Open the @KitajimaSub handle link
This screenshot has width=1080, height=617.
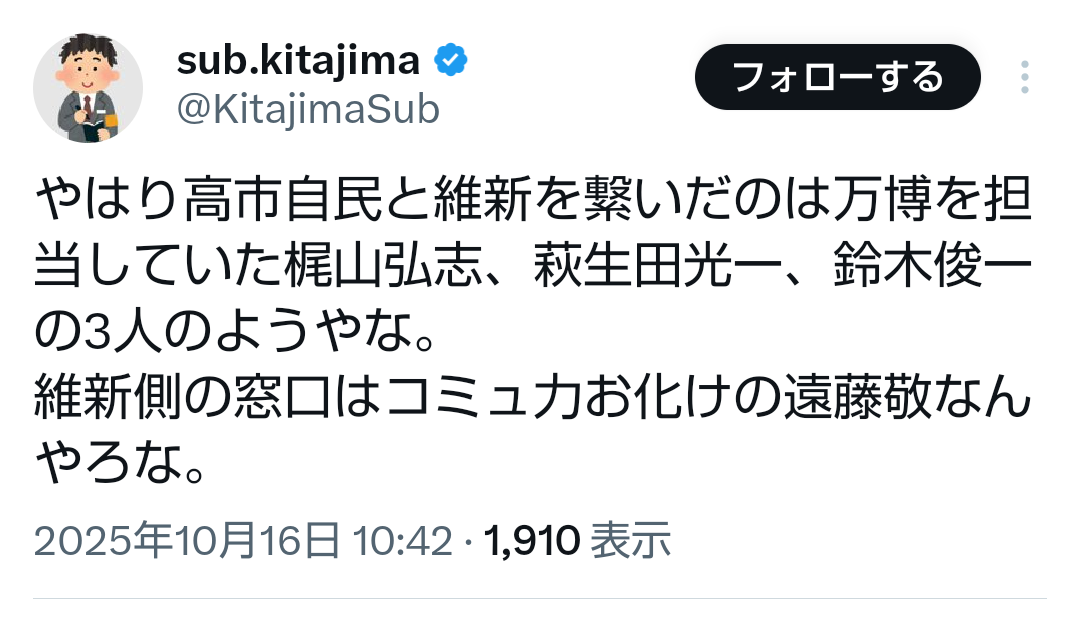(307, 110)
